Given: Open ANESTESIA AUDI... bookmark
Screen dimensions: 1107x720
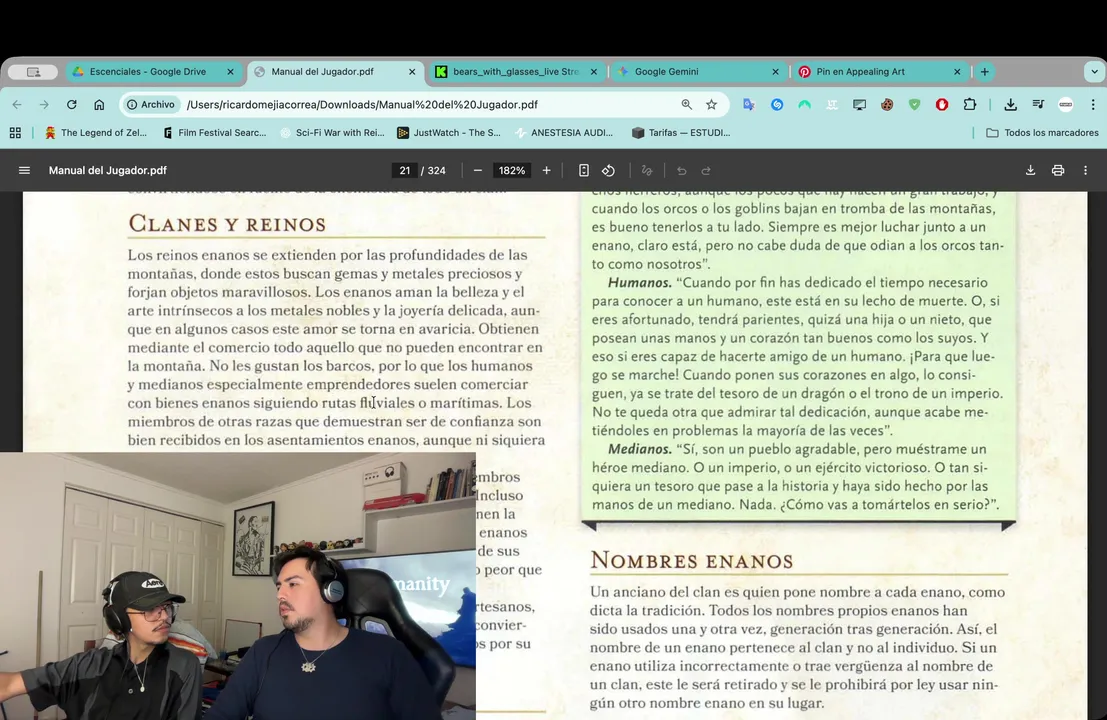Looking at the screenshot, I should 564,133.
